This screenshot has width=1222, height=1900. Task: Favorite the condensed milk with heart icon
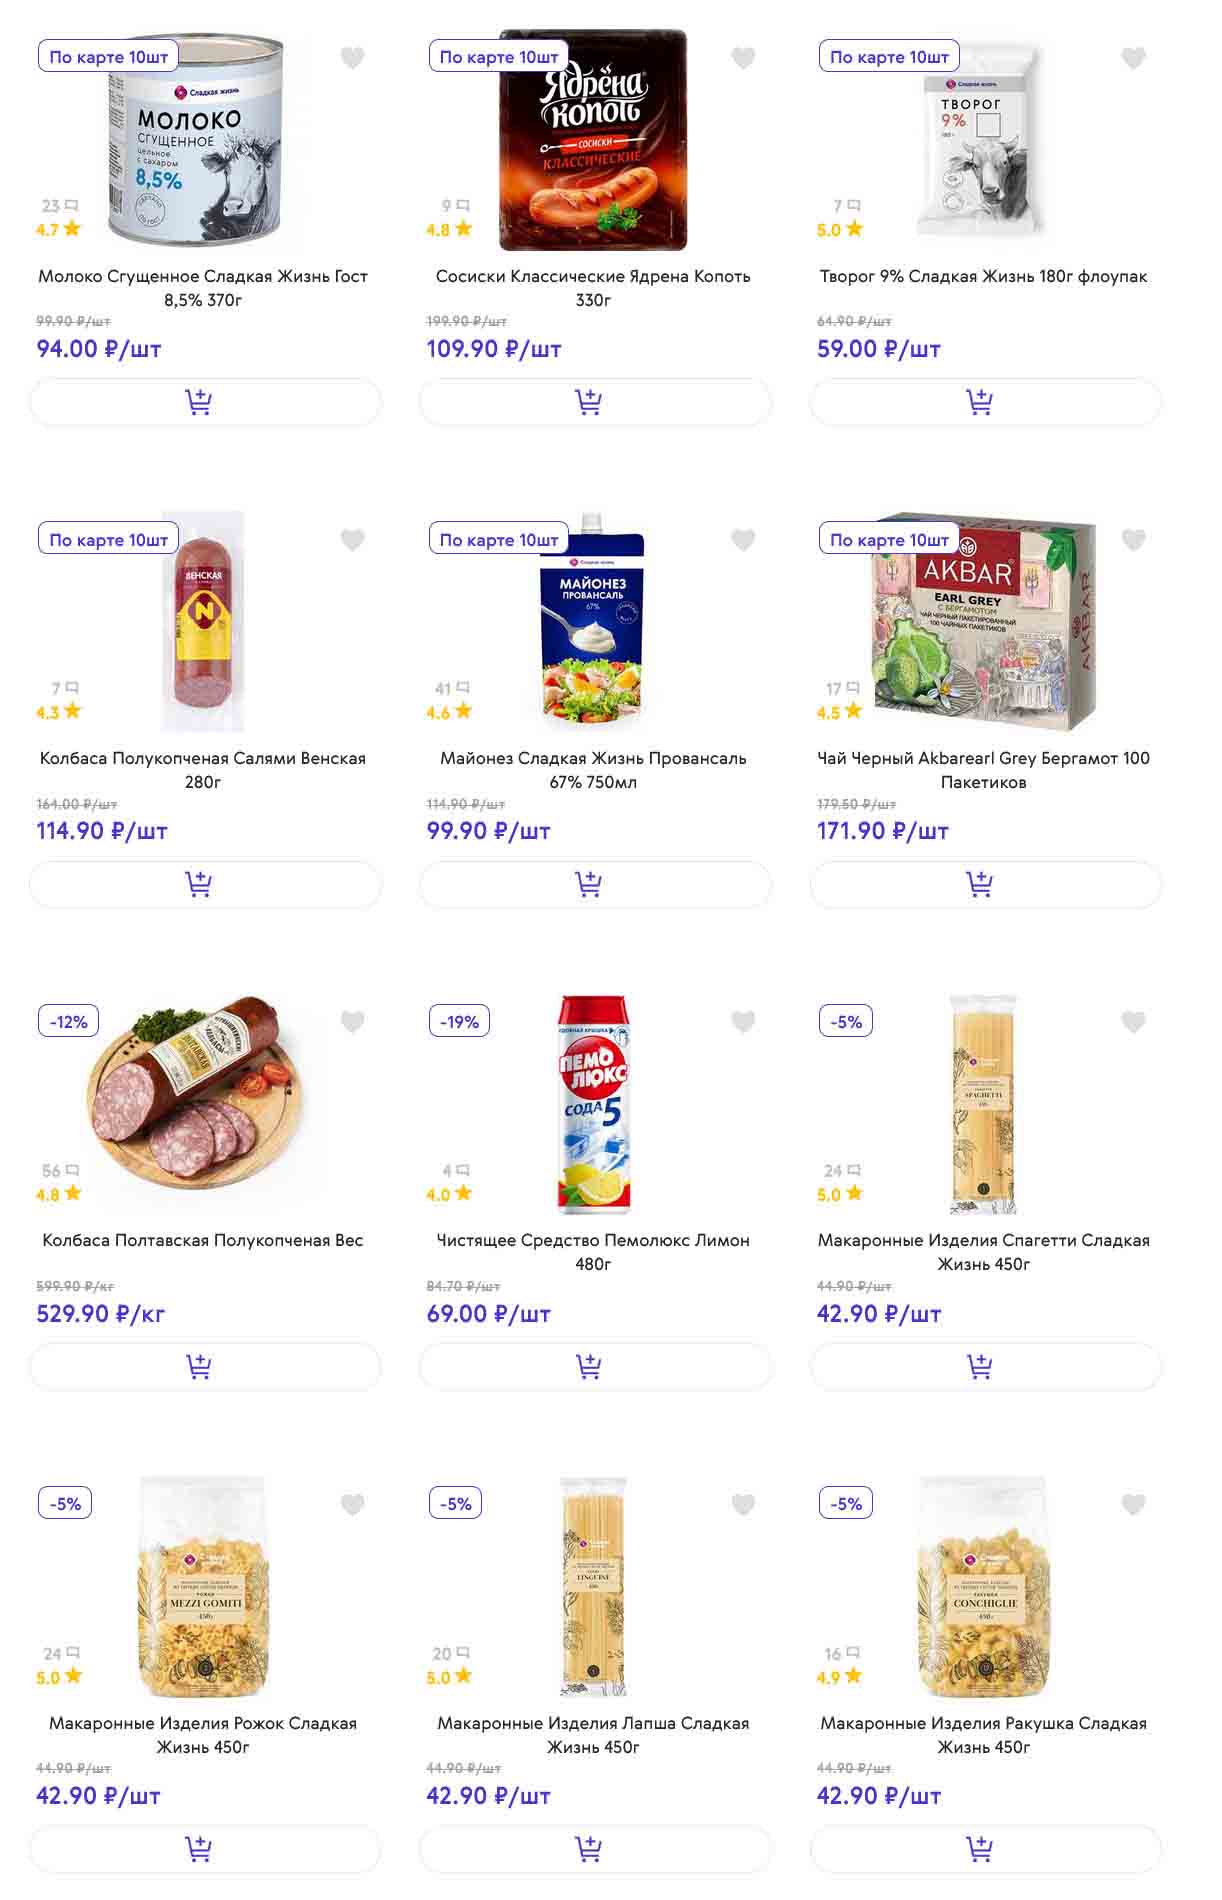[x=352, y=58]
